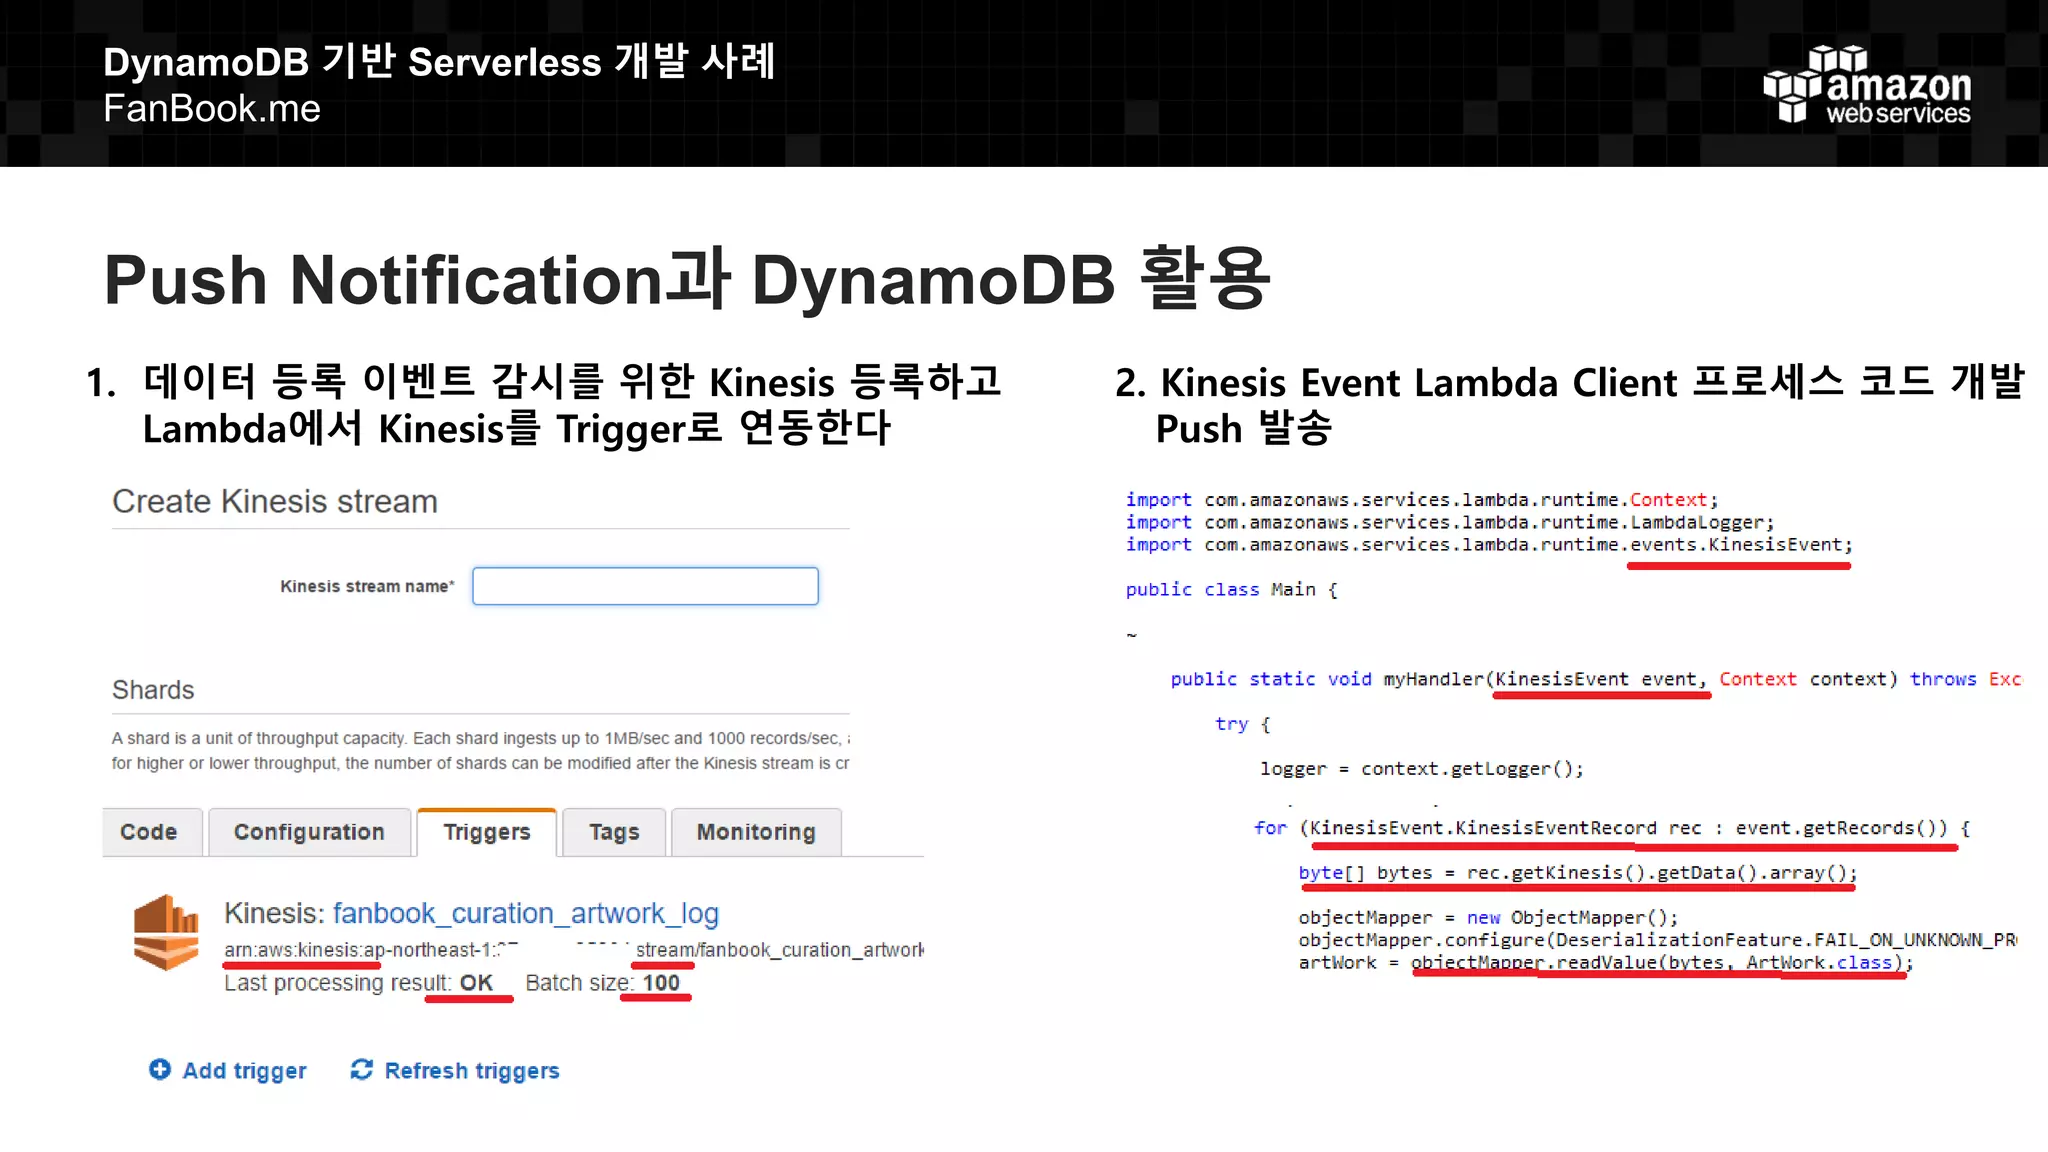Image resolution: width=2048 pixels, height=1152 pixels.
Task: Click the step 1 Kinesis registration heading
Action: pos(543,405)
